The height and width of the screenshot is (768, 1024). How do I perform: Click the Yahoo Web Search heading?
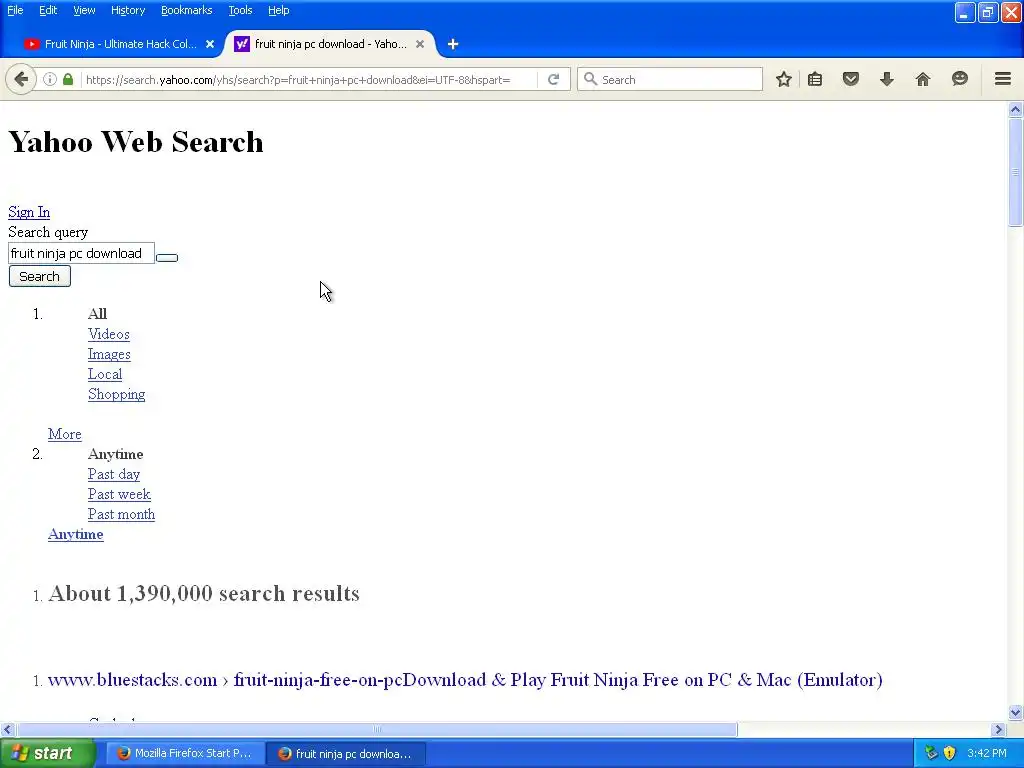[x=136, y=142]
